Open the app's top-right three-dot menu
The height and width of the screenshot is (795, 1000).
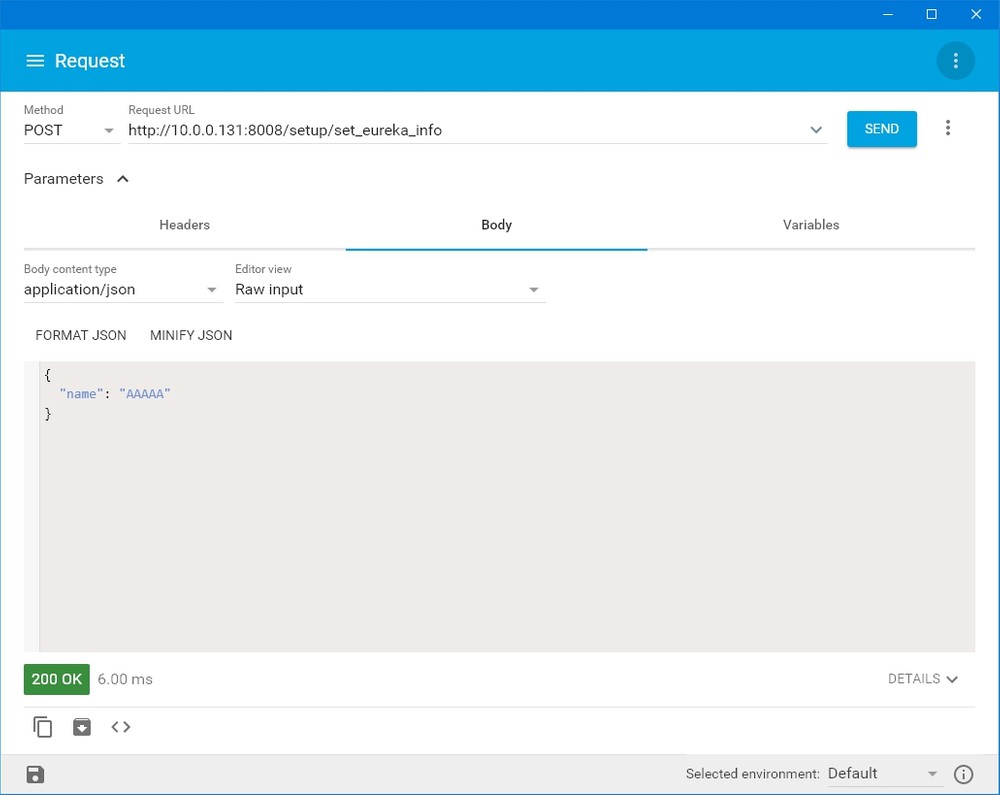tap(955, 61)
